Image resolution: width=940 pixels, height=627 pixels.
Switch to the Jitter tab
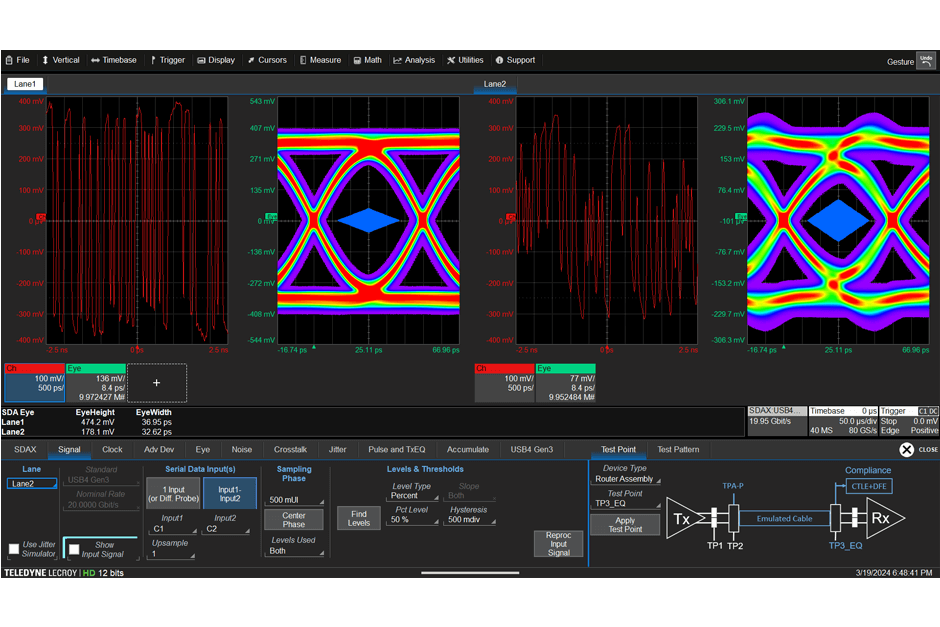coord(337,450)
